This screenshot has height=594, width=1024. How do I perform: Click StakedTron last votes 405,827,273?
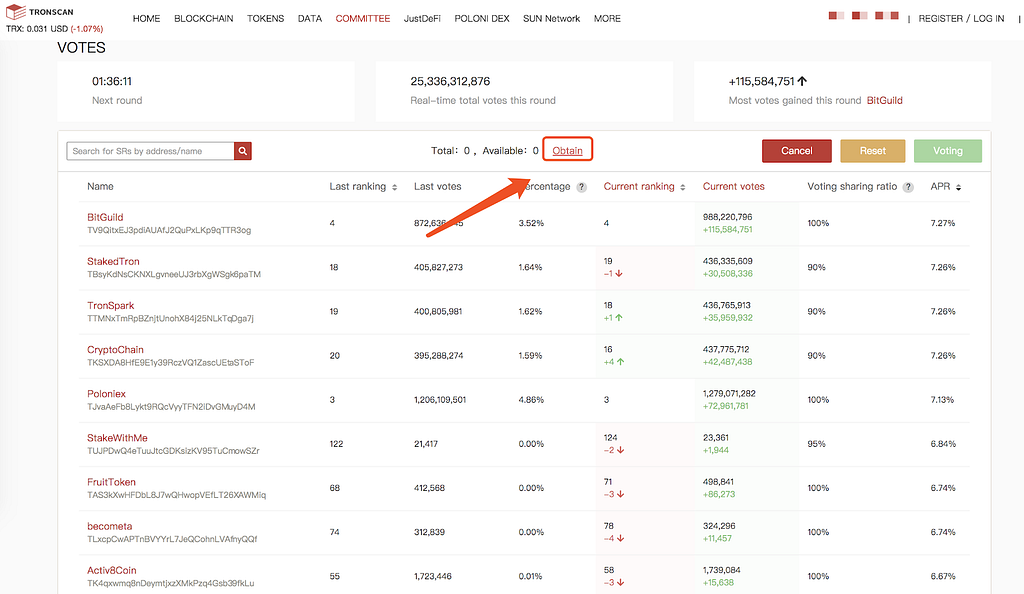[x=438, y=268]
